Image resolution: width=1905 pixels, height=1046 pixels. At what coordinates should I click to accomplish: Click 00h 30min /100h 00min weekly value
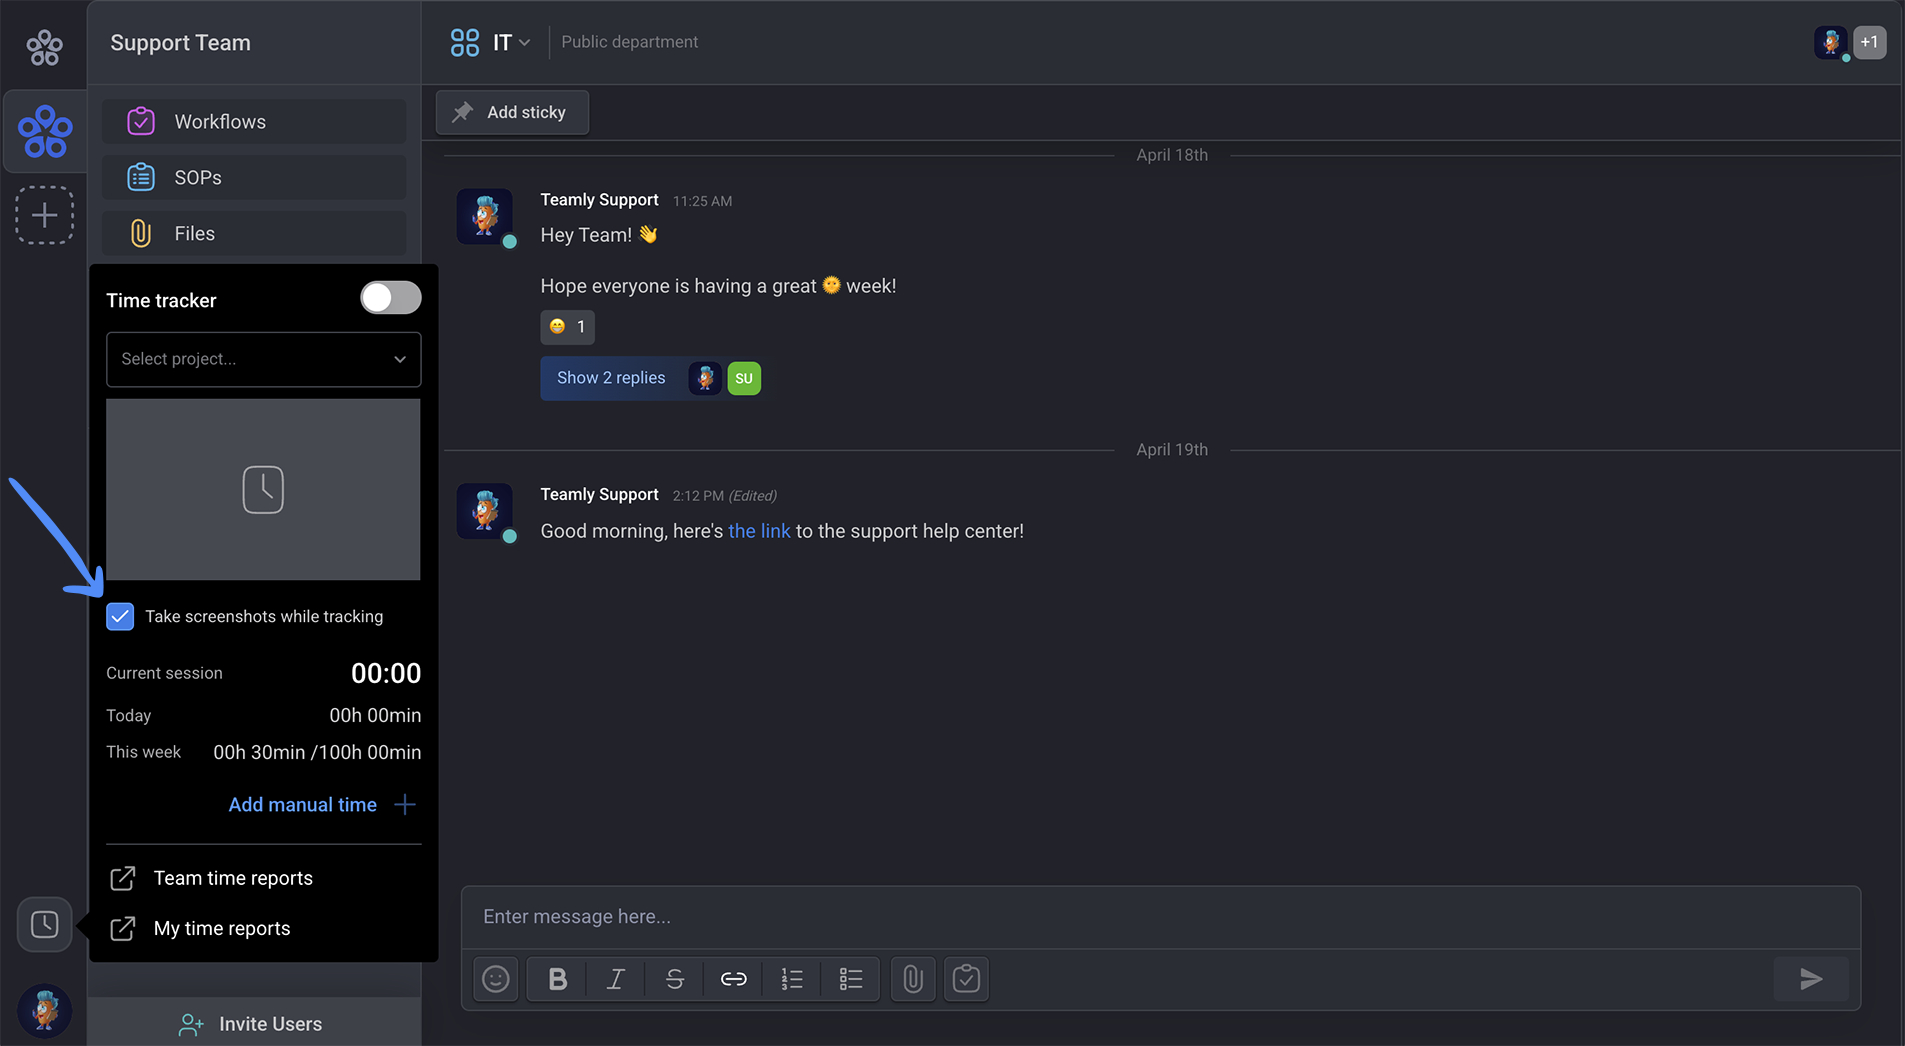[x=317, y=752]
